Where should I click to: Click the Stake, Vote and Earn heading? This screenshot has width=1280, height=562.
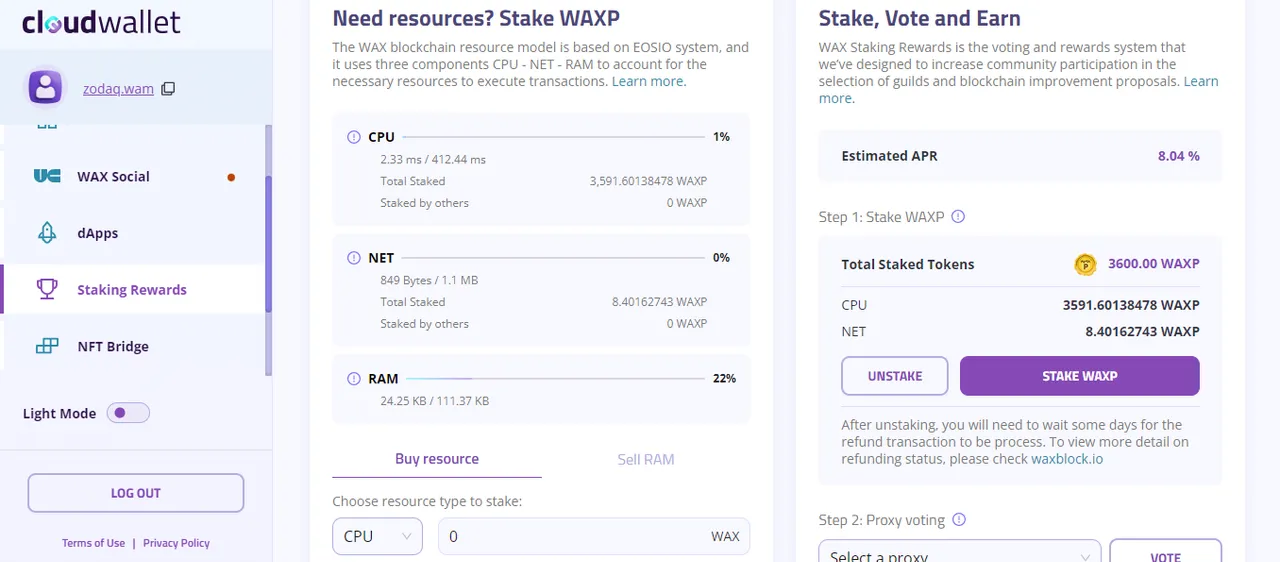point(920,18)
